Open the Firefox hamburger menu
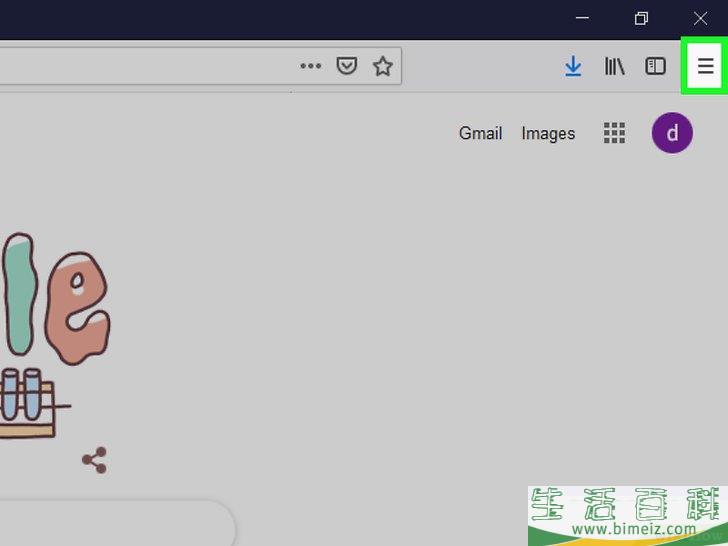This screenshot has width=728, height=546. point(705,66)
